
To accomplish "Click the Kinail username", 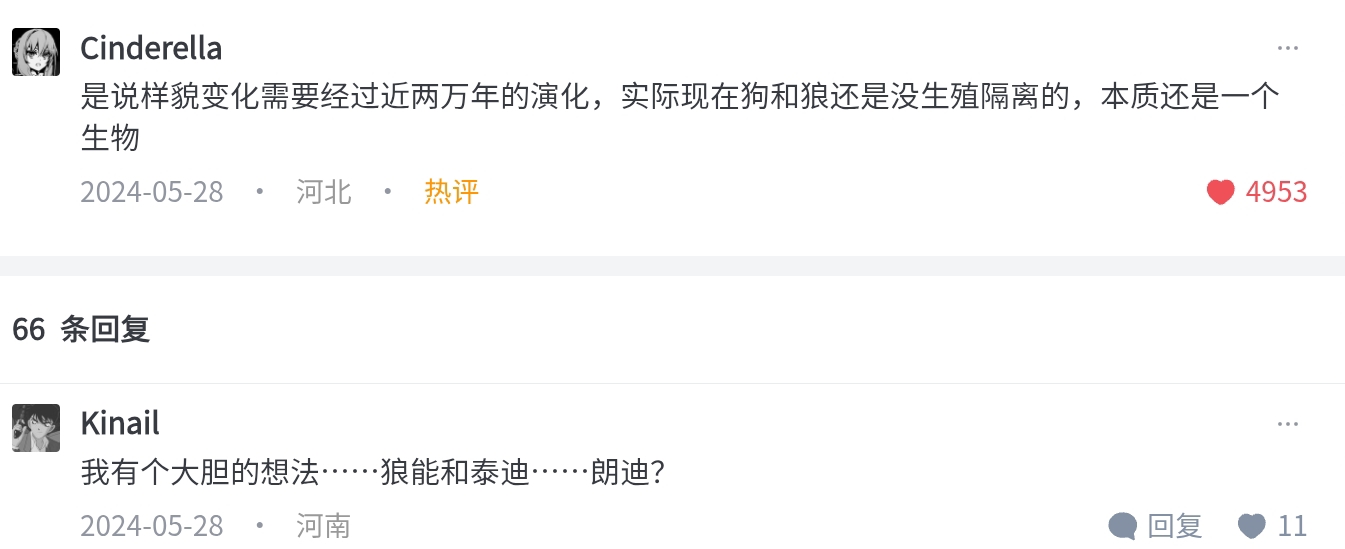I will tap(120, 423).
